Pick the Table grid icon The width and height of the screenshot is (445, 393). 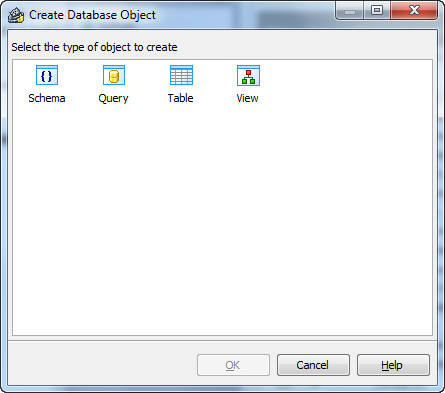click(181, 75)
